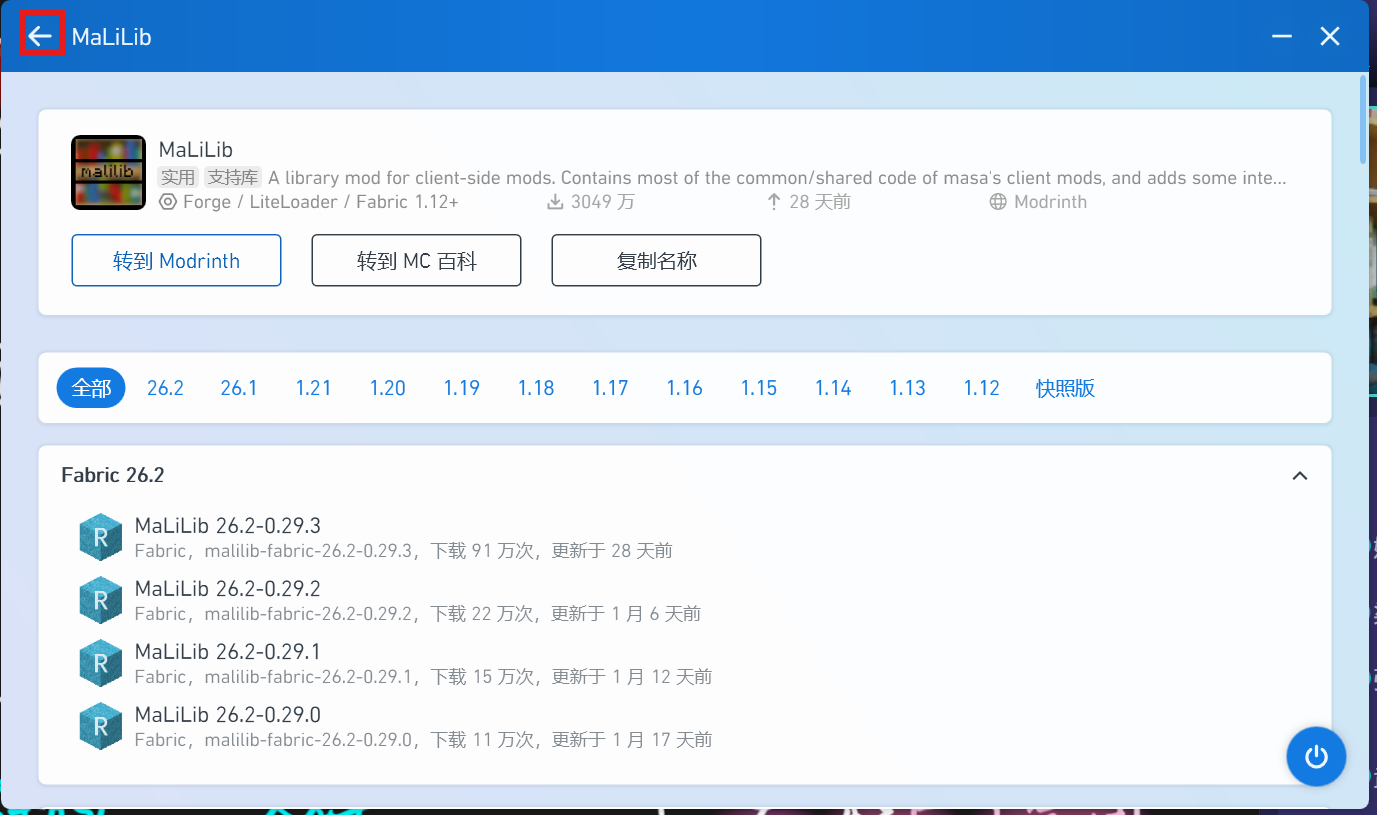Click the MaLiLib mod logo thumbnail
Screen dimensions: 1377x815
(x=109, y=173)
